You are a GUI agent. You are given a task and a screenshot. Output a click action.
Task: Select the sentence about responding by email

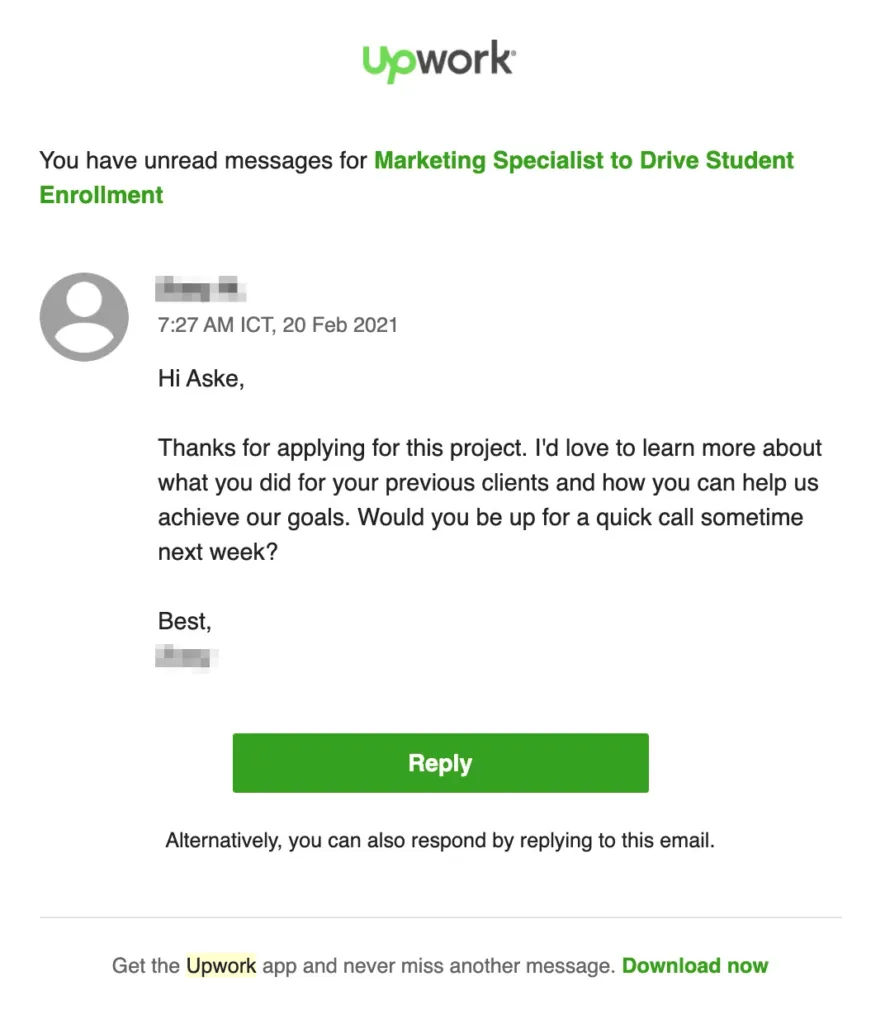coord(440,840)
